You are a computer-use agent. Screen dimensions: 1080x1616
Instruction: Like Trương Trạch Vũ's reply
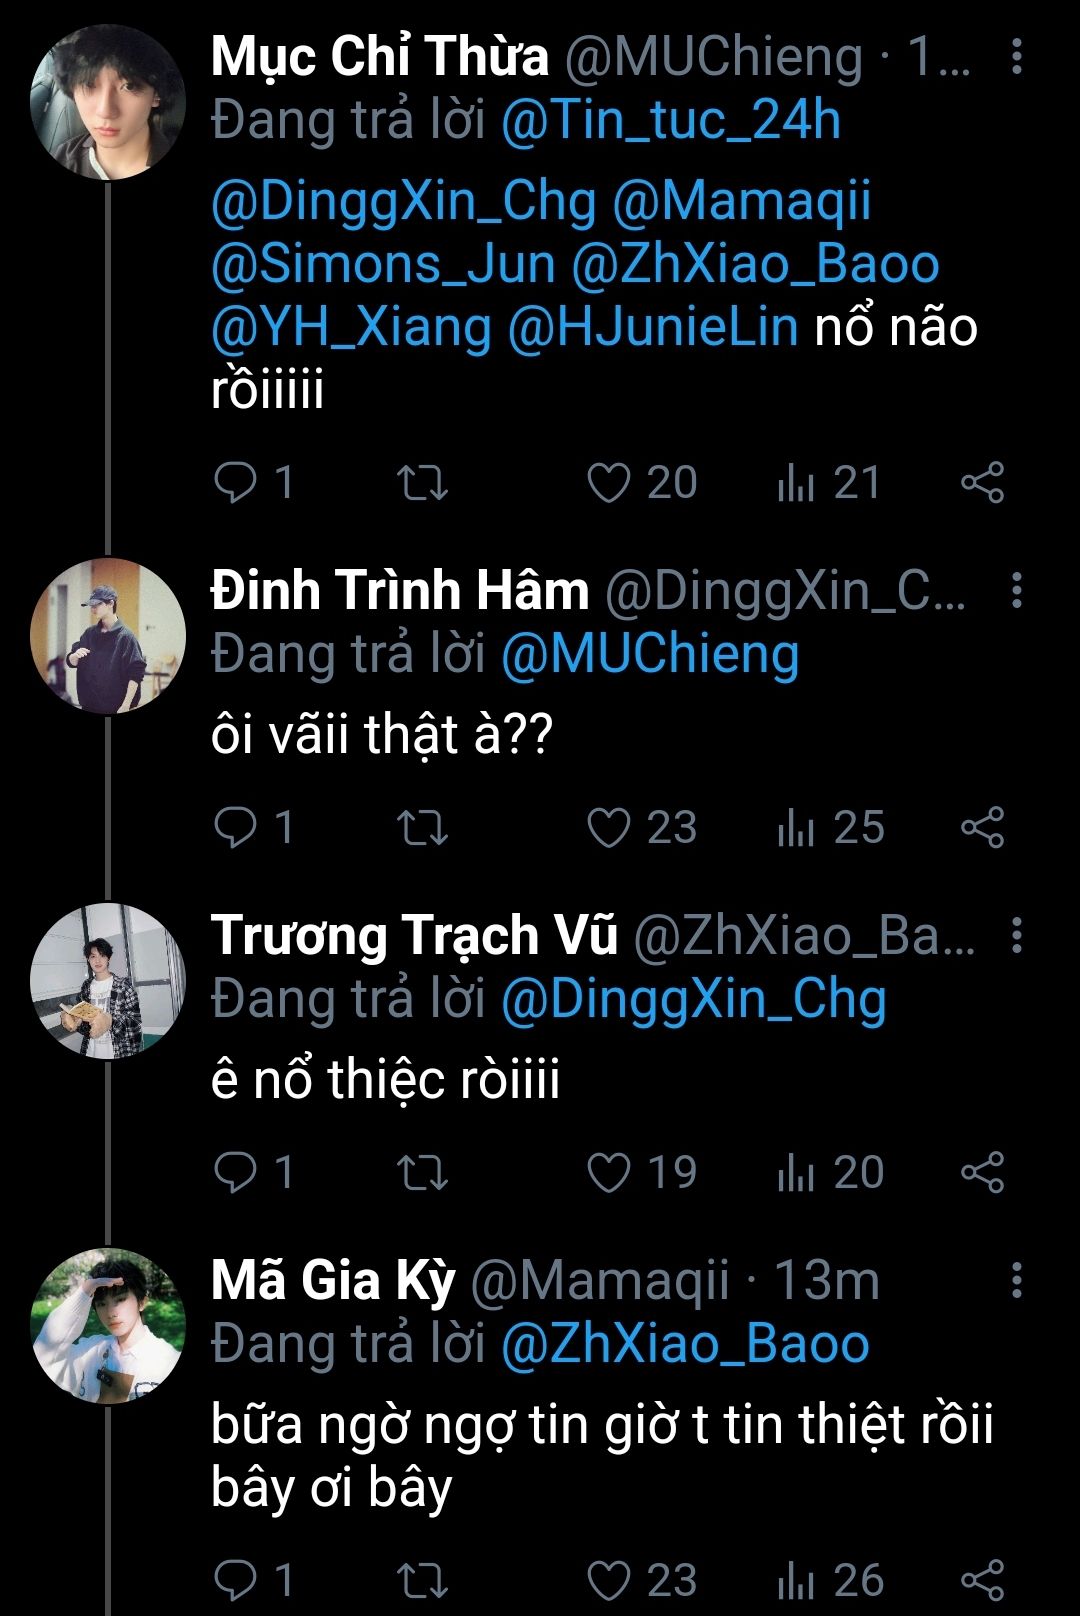pos(608,1173)
